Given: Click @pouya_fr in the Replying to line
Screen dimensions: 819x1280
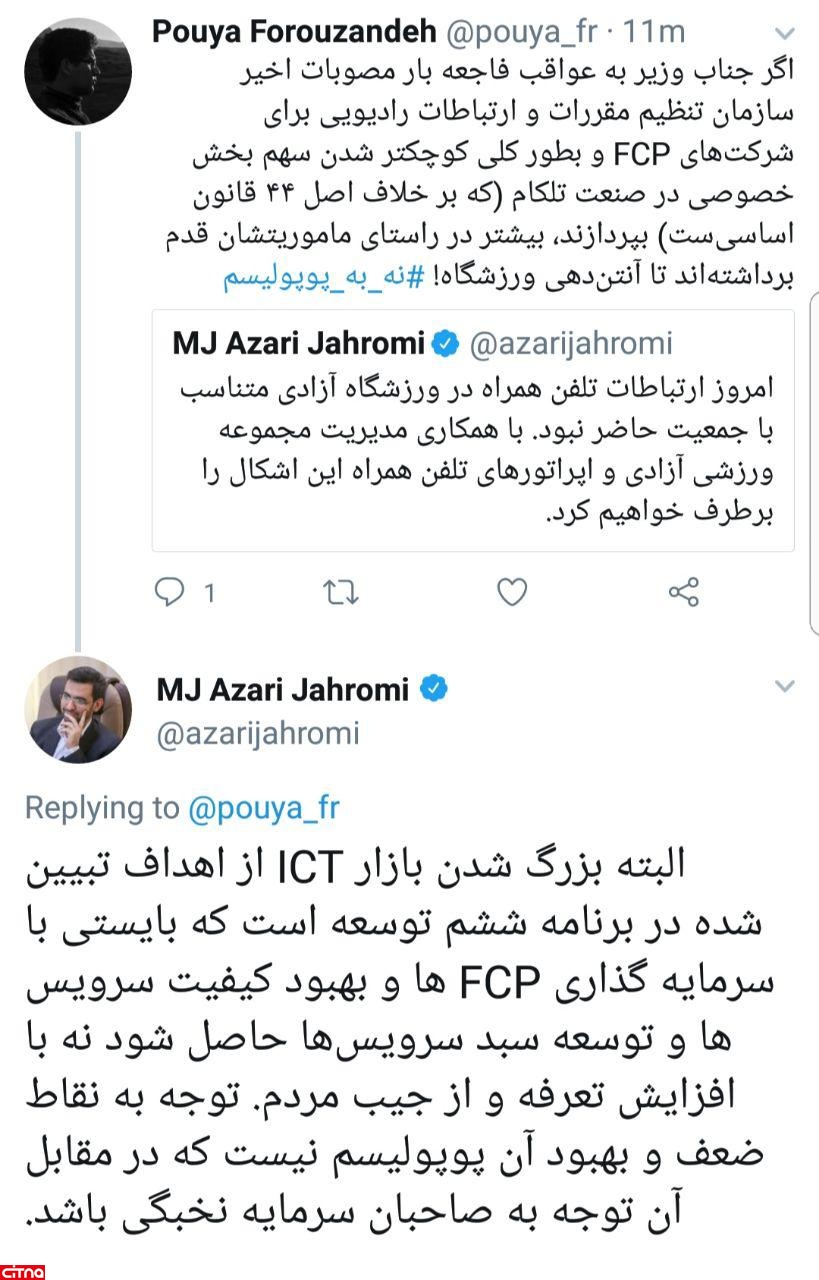Looking at the screenshot, I should click(264, 807).
